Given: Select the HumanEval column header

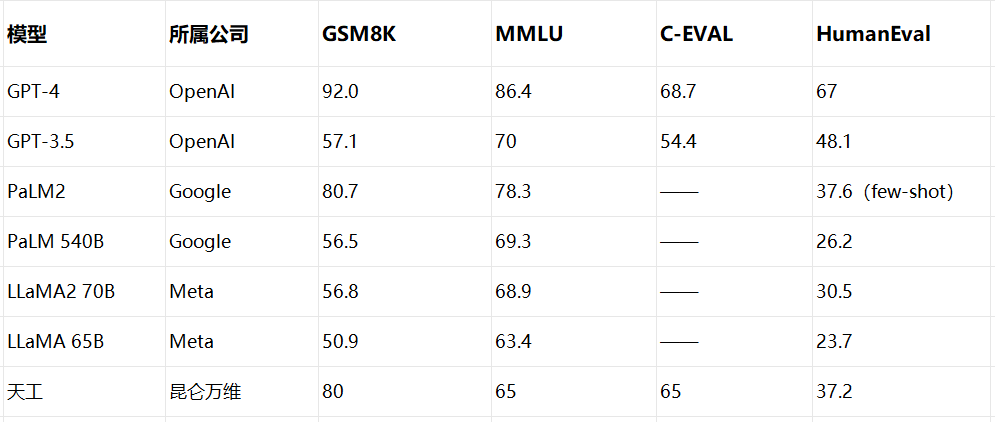Looking at the screenshot, I should (873, 35).
